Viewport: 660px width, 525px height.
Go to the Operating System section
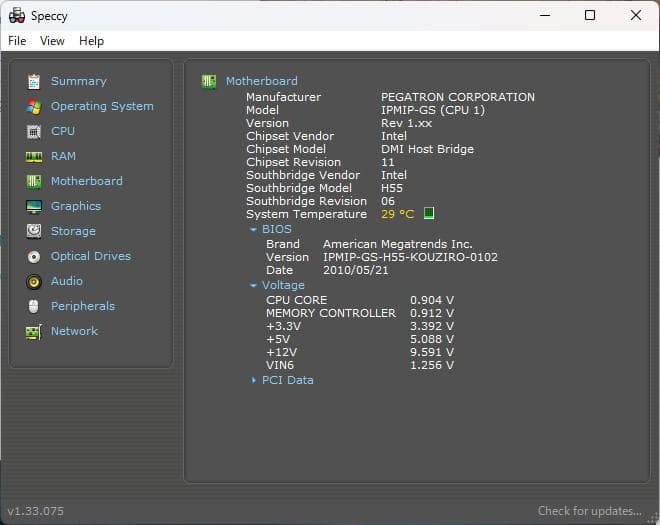tap(102, 106)
